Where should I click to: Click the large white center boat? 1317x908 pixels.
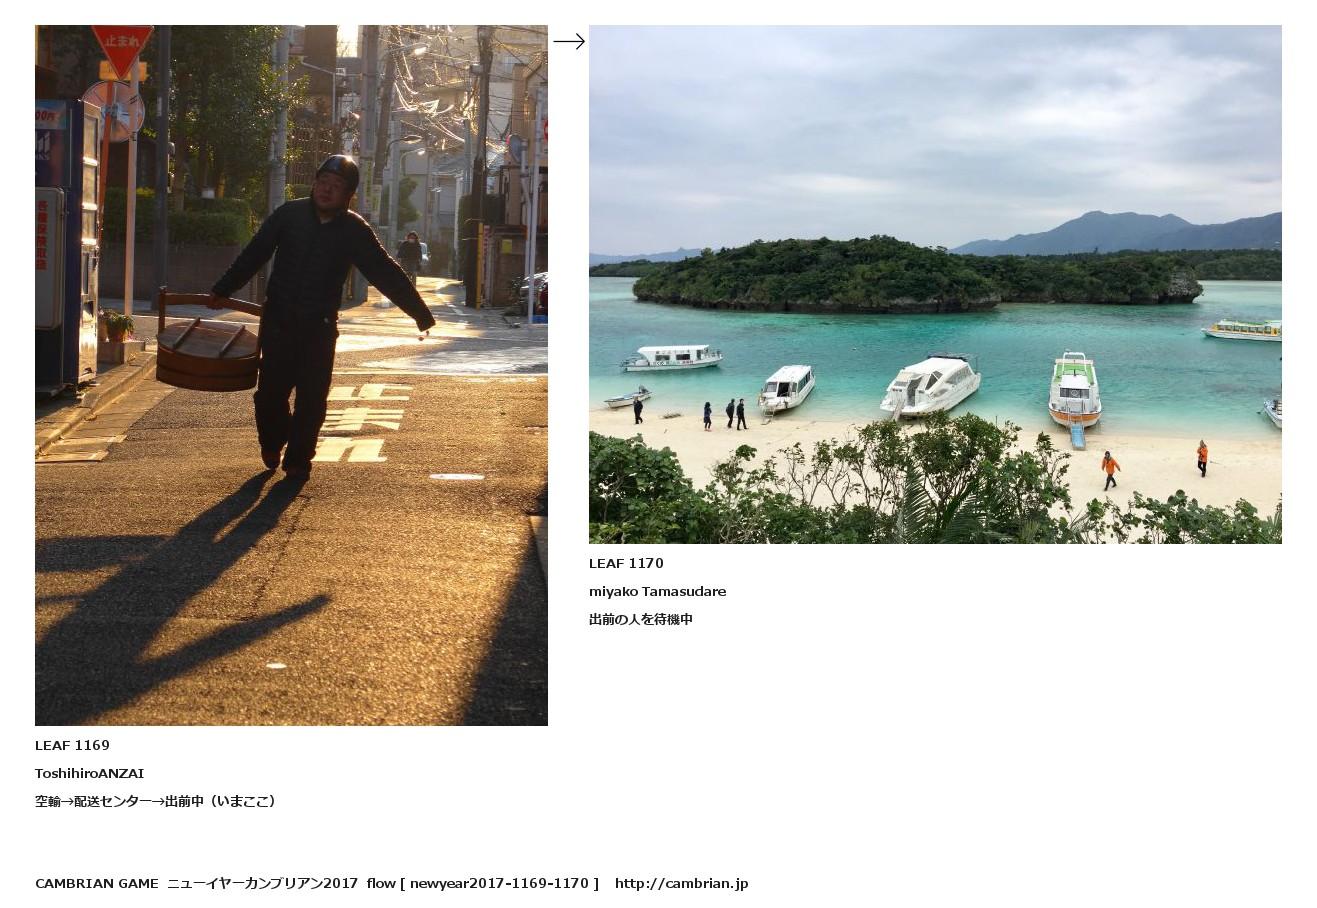pos(930,385)
